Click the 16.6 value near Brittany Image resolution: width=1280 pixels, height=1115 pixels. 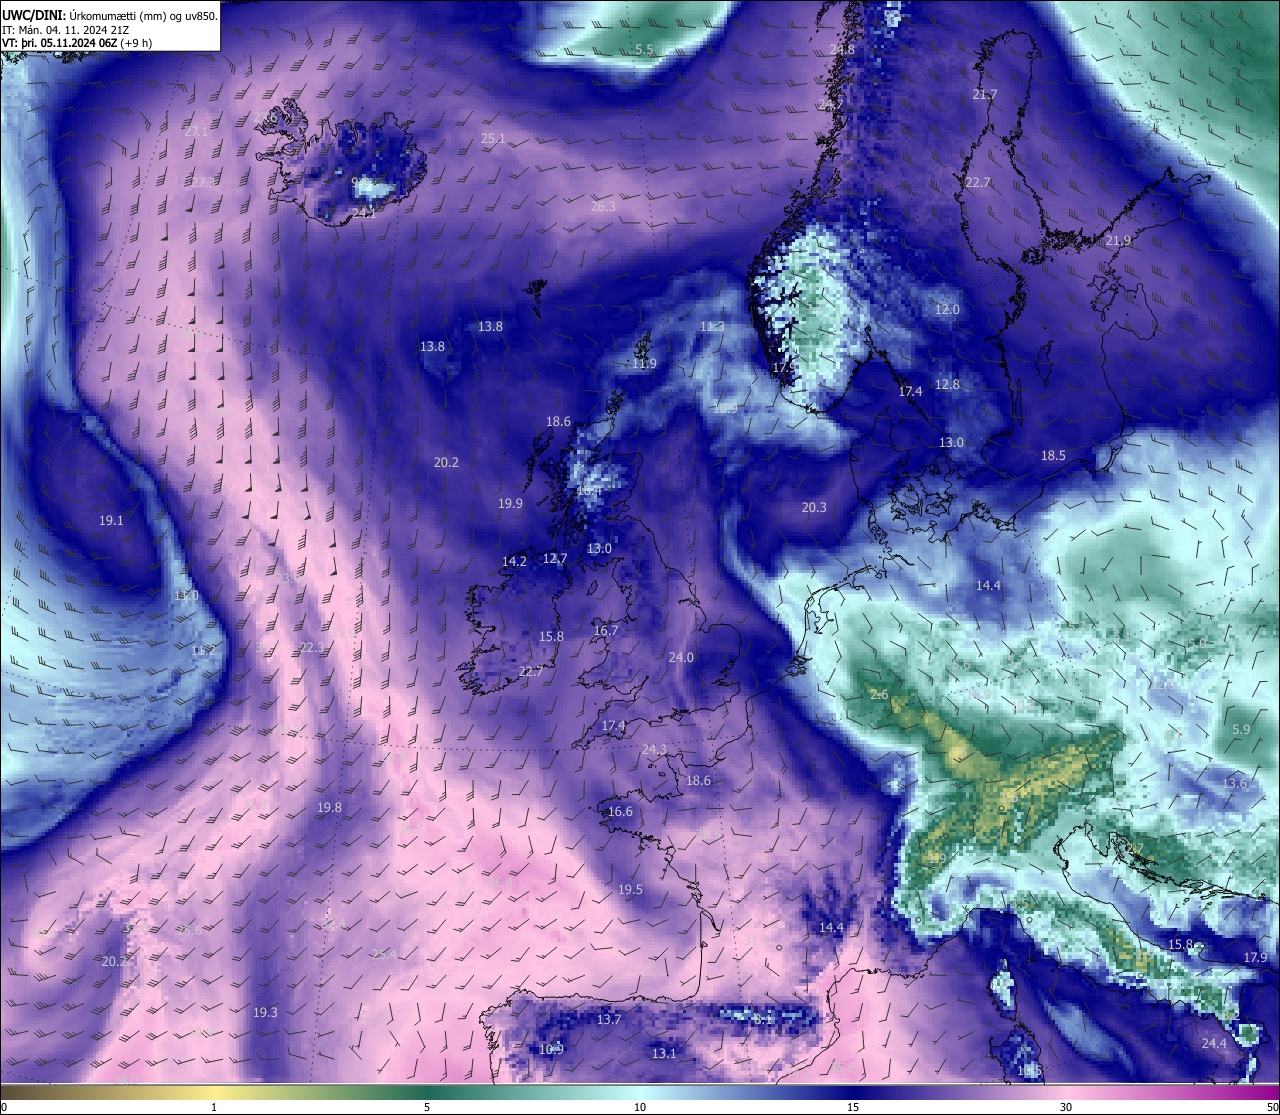[620, 812]
